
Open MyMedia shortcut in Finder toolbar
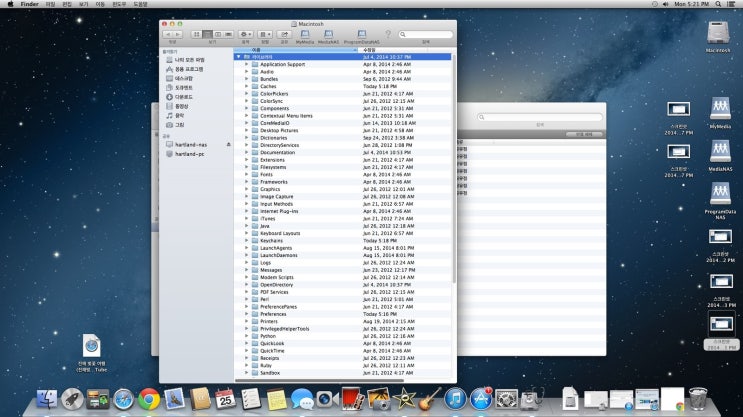(305, 36)
